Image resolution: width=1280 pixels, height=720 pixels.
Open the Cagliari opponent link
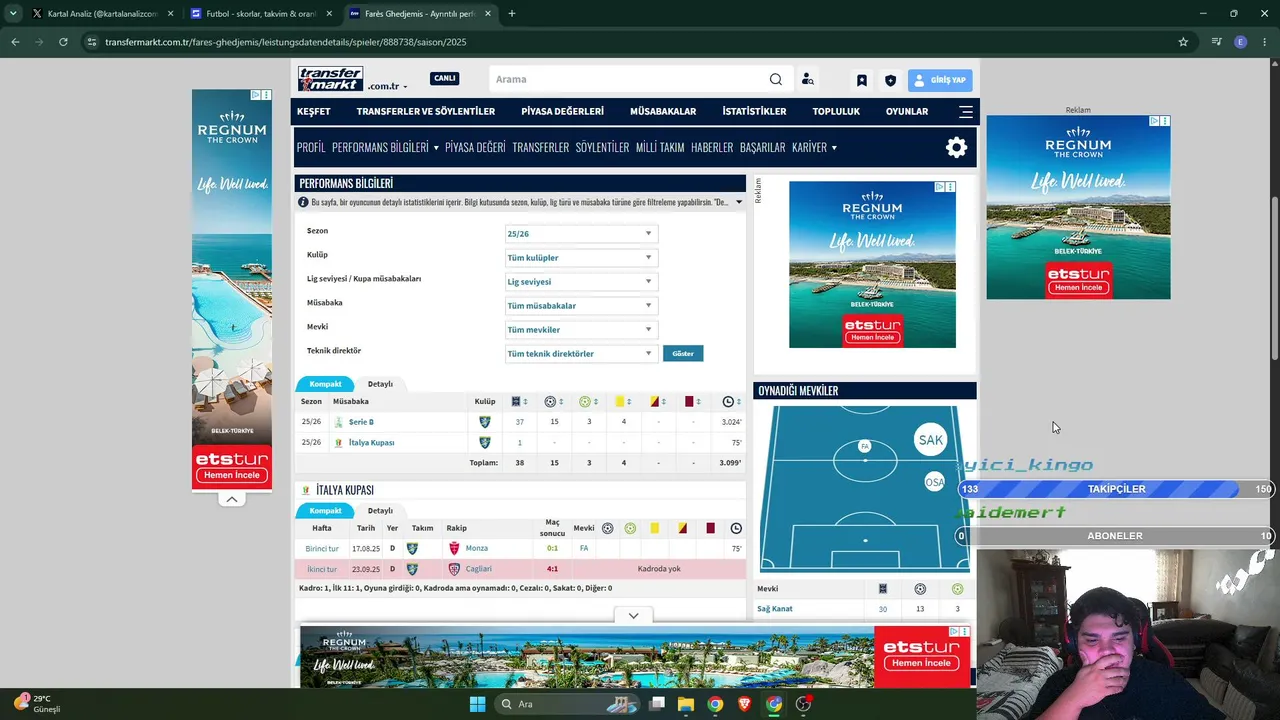(479, 569)
